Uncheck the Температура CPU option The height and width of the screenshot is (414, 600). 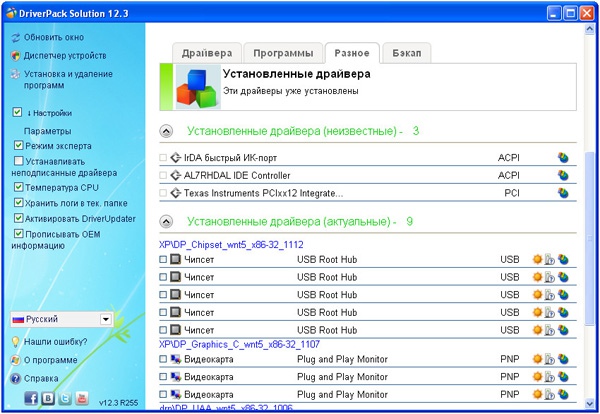pos(19,187)
